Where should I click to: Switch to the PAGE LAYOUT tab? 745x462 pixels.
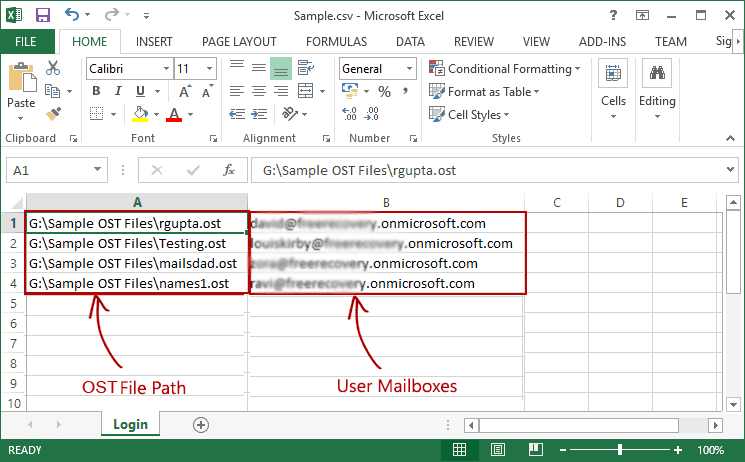pos(239,42)
